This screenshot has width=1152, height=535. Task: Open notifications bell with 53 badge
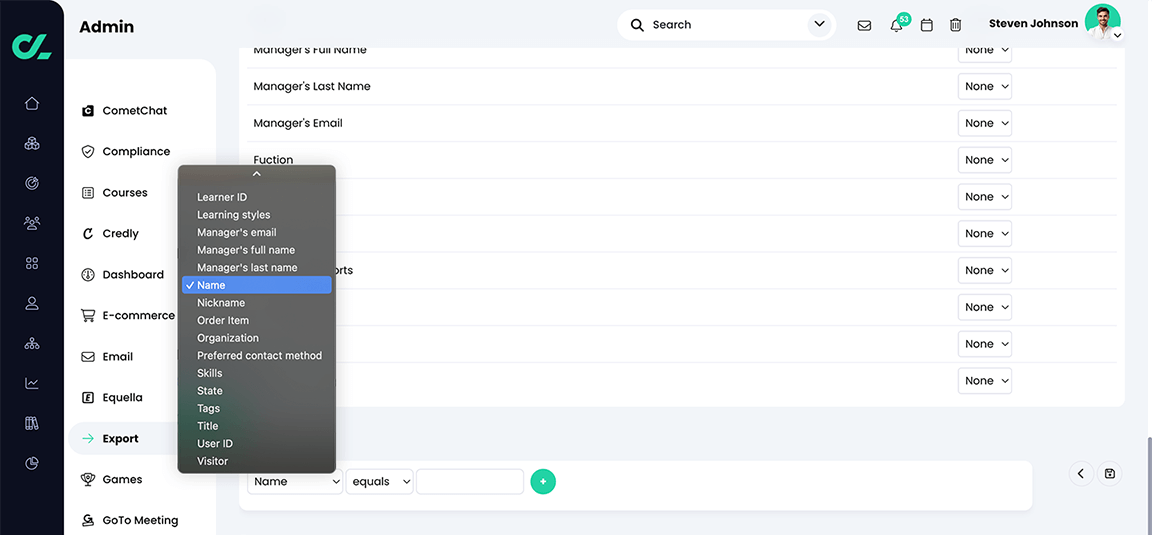[897, 24]
